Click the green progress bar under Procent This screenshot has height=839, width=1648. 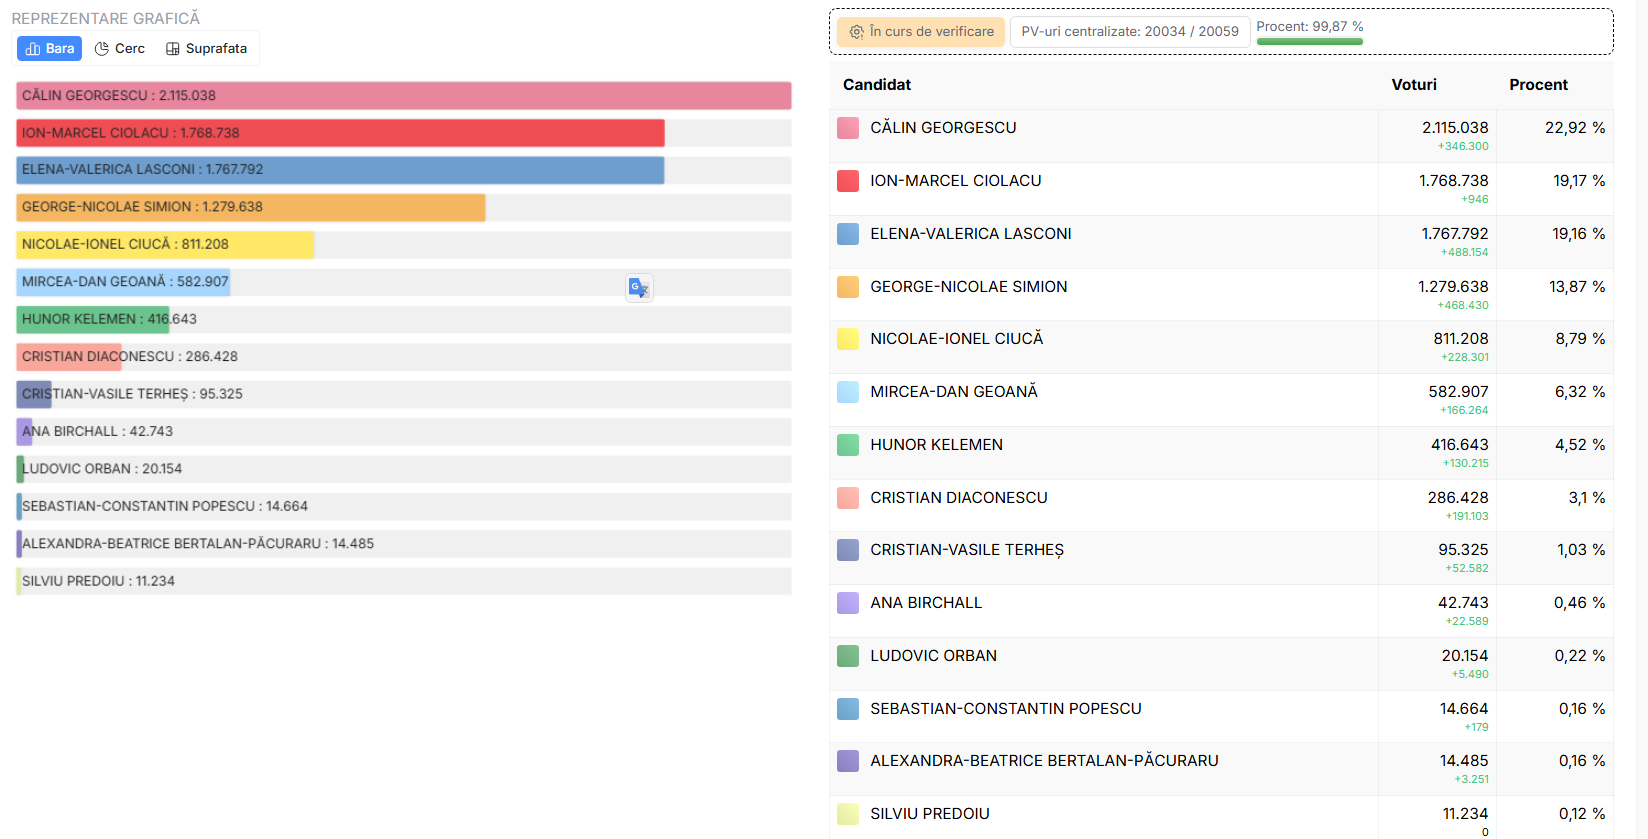(x=1309, y=42)
